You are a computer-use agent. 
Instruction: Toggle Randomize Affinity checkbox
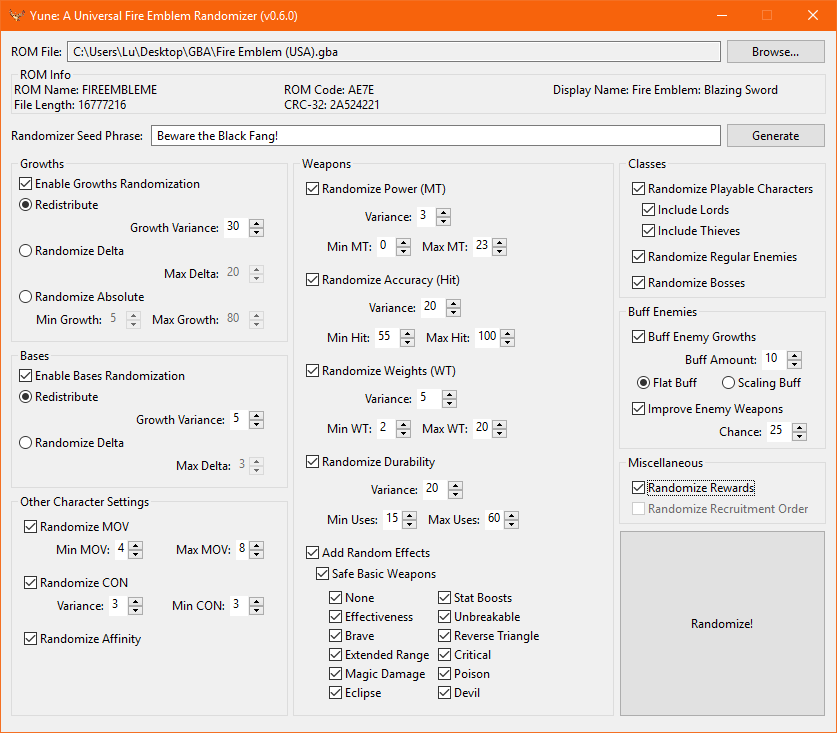coord(30,639)
